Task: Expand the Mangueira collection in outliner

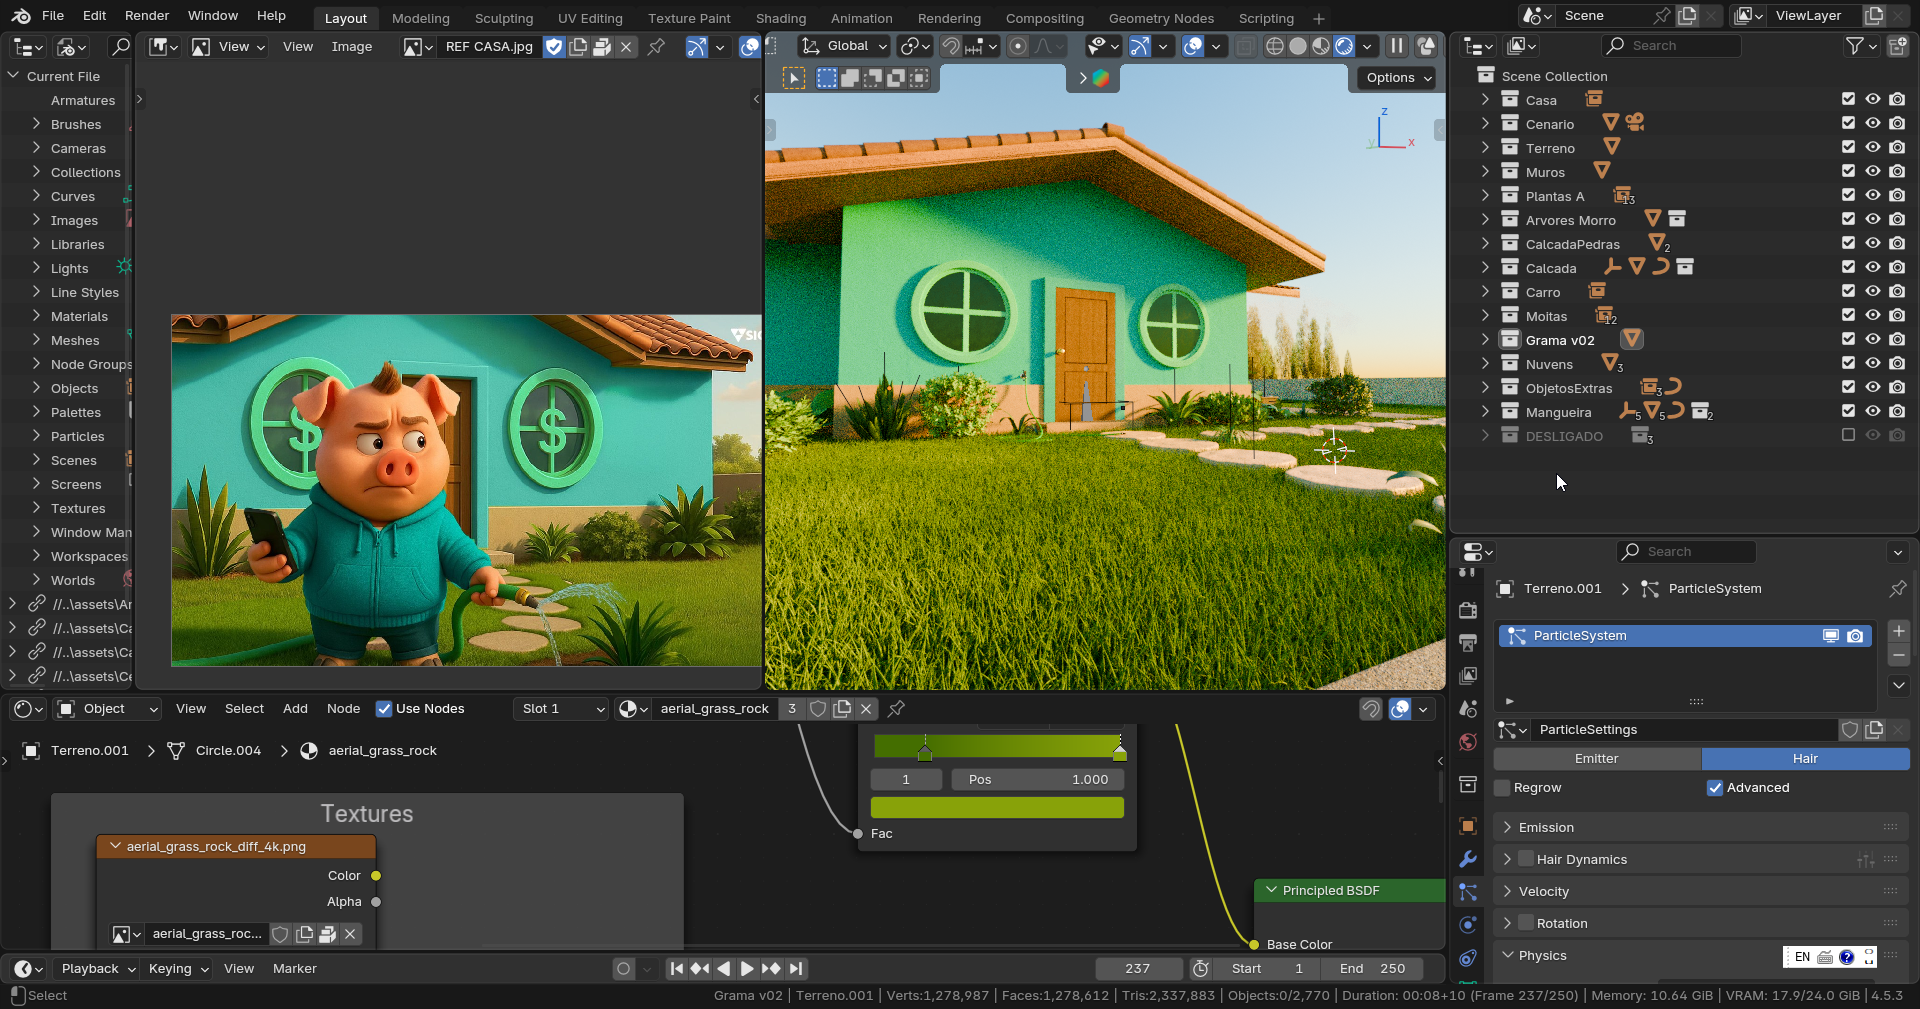Action: [x=1485, y=411]
